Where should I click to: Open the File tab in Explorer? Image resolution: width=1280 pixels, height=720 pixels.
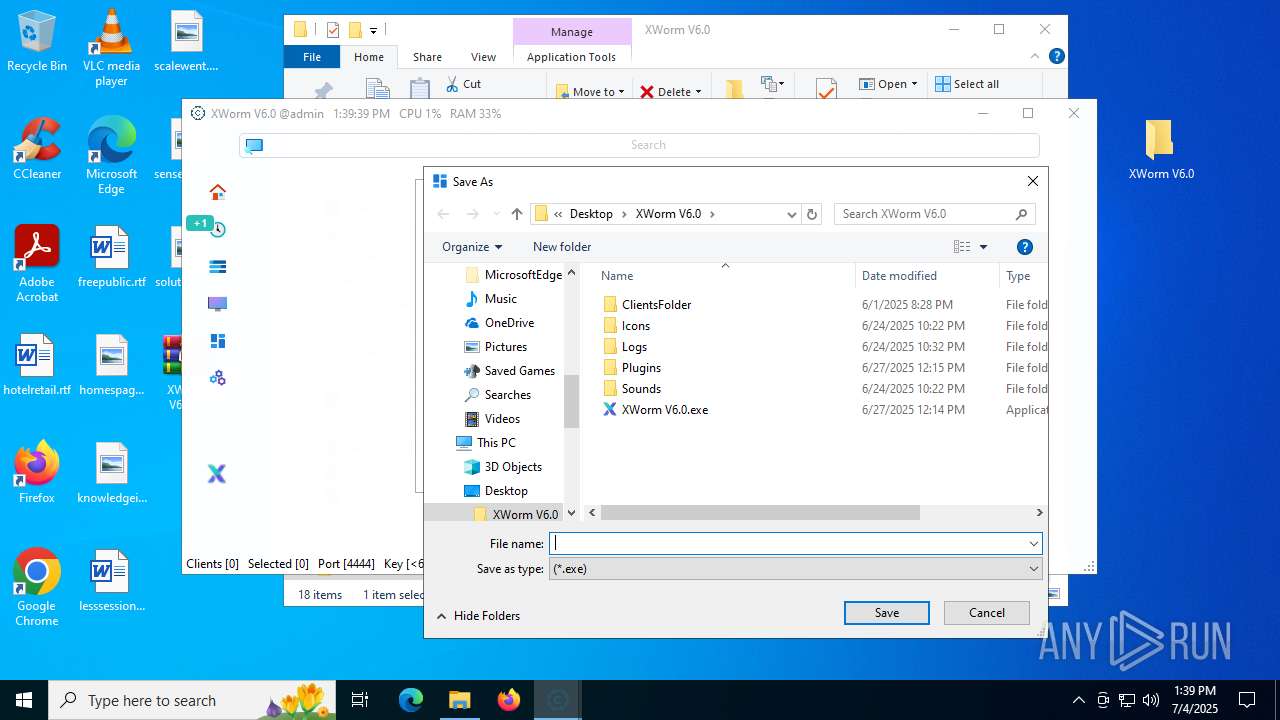coord(312,57)
